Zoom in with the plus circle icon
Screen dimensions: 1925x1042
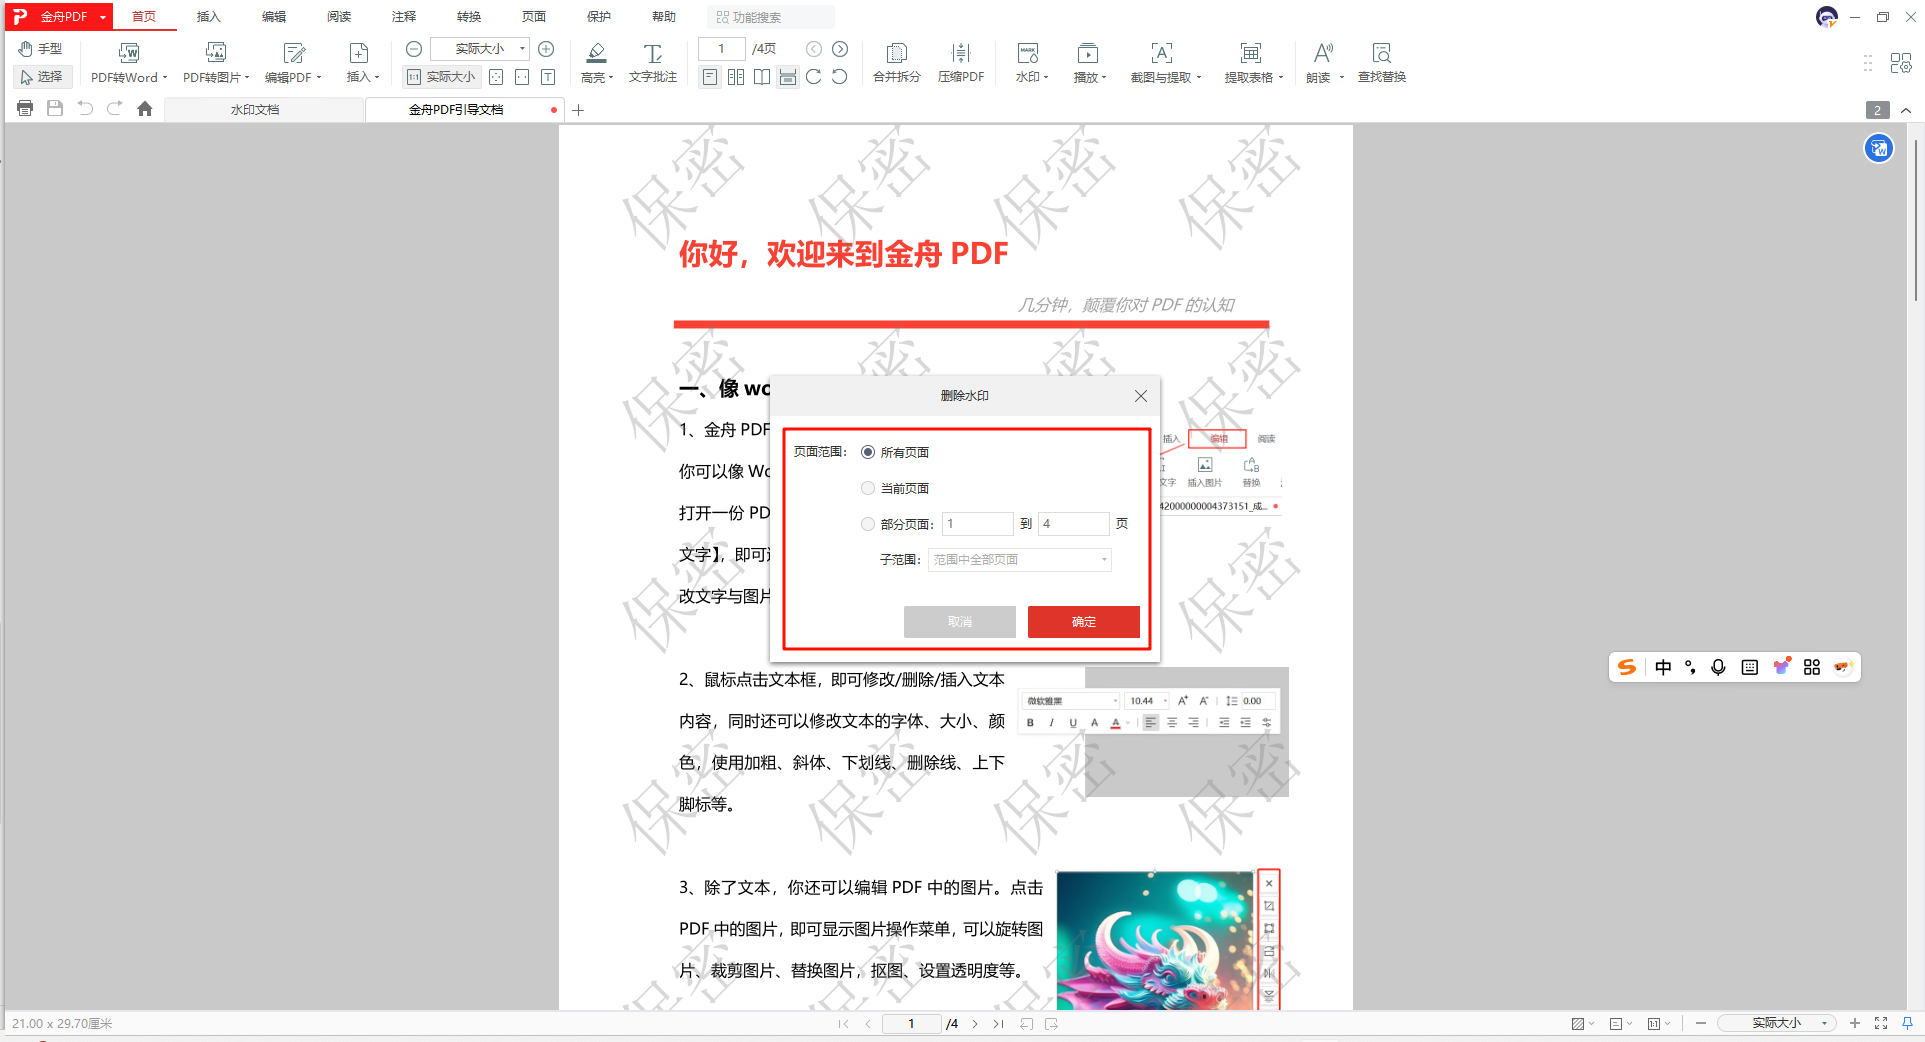[546, 49]
